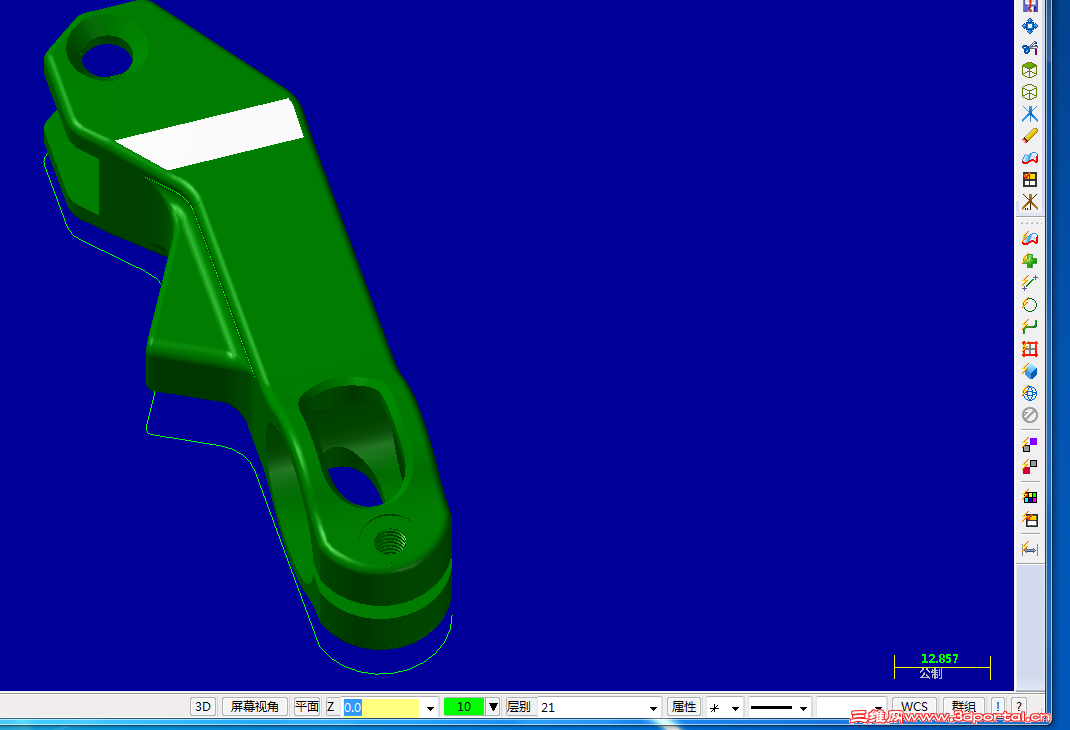Select the wireframe cube display icon
The image size is (1070, 730).
coord(1030,91)
